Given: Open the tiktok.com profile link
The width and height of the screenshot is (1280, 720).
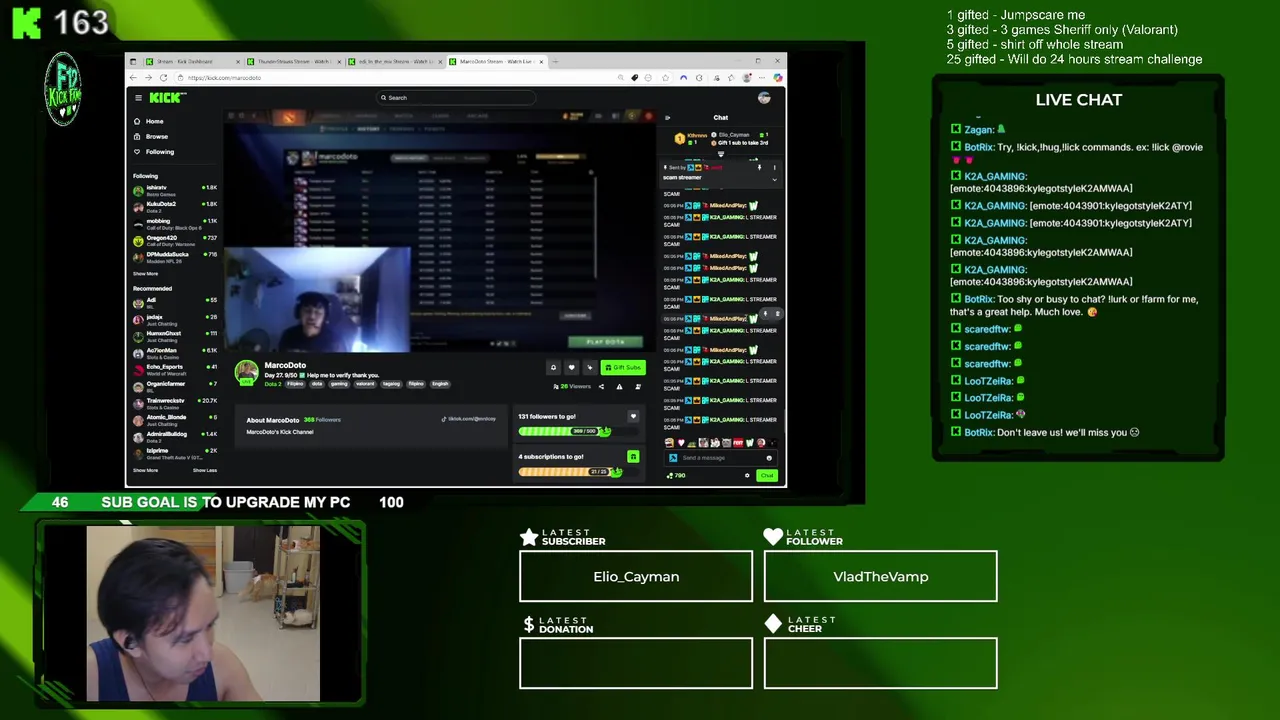Looking at the screenshot, I should (x=470, y=419).
